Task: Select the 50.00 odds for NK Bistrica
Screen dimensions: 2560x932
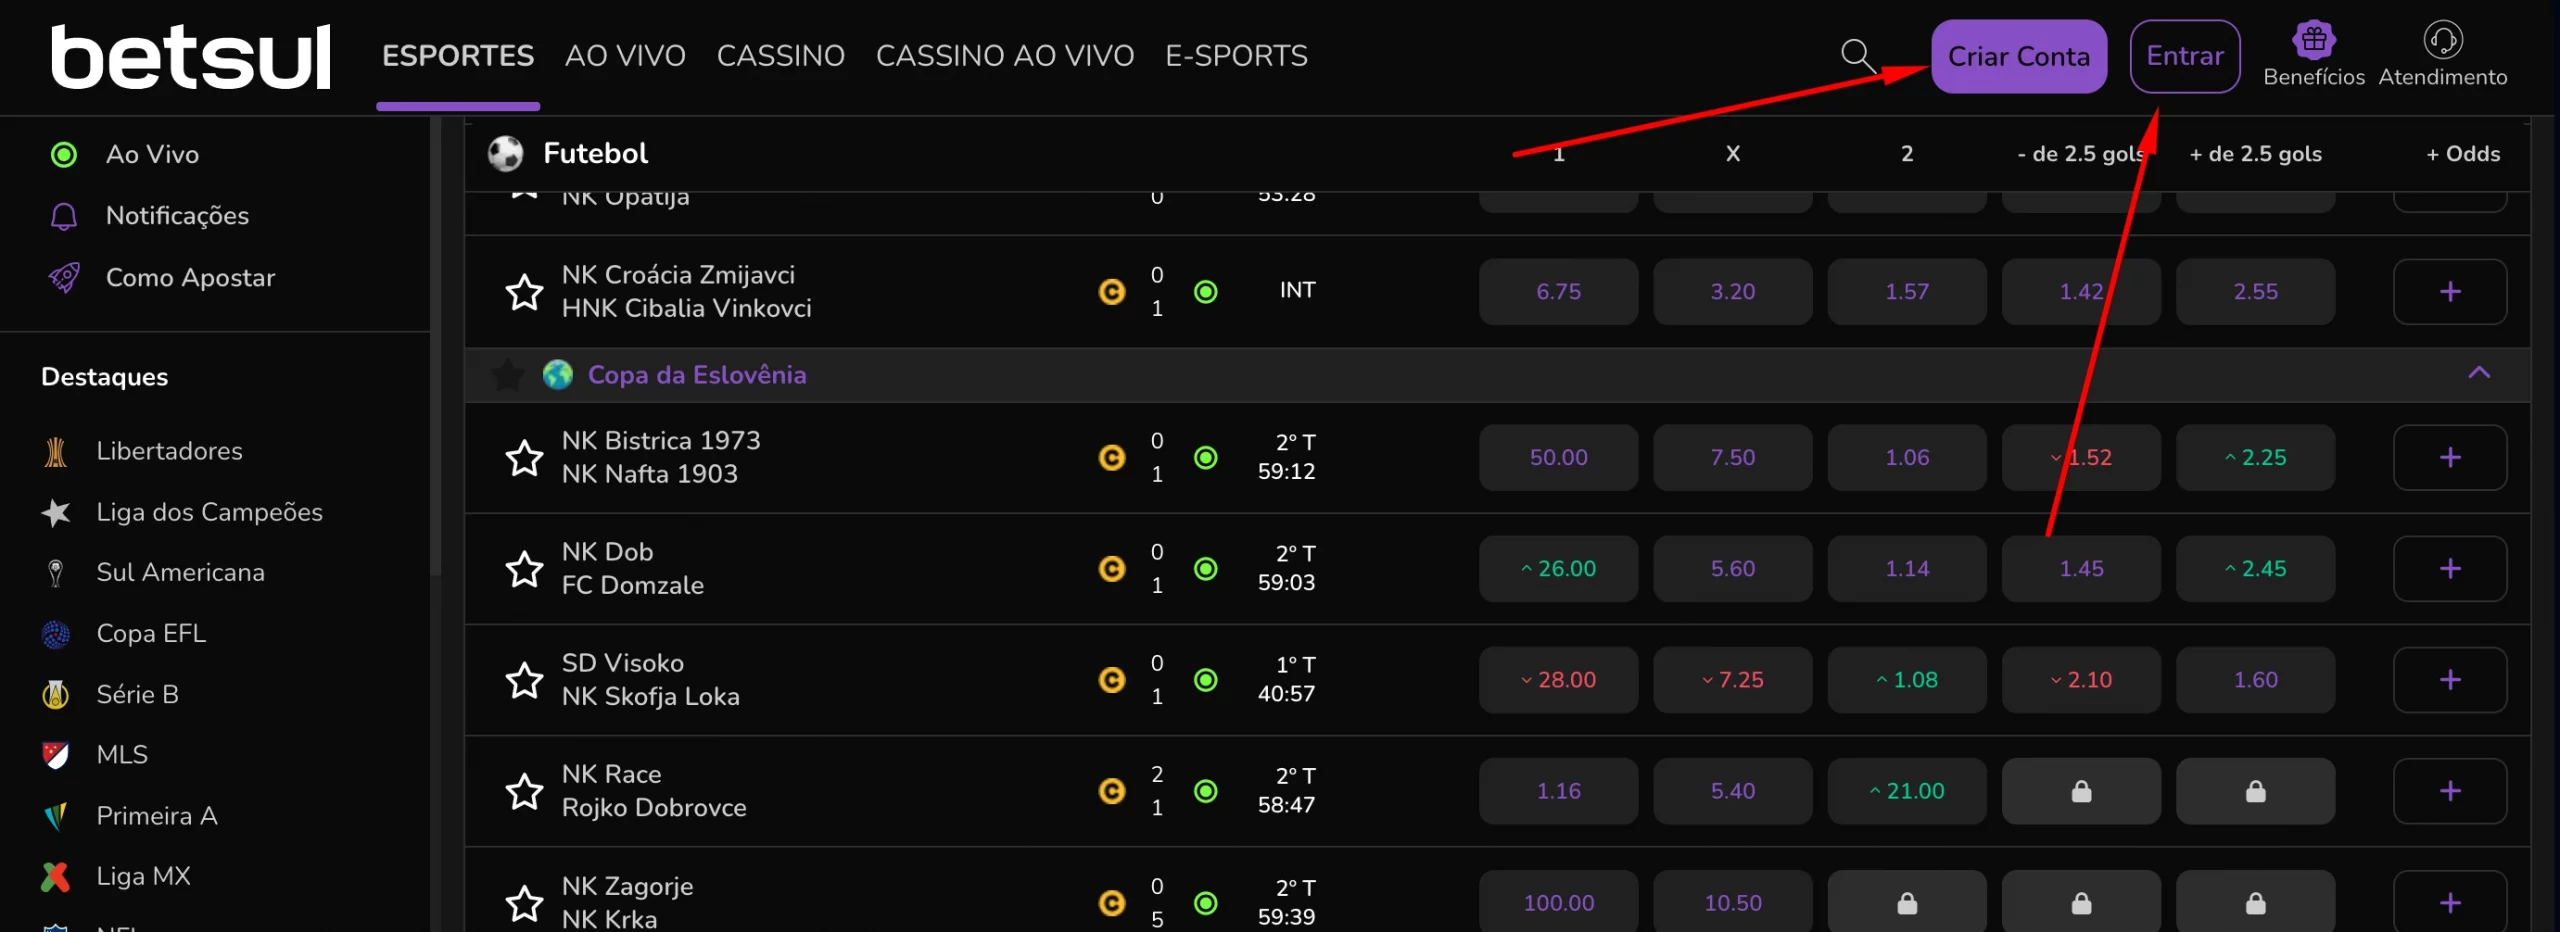Action: [x=1558, y=458]
